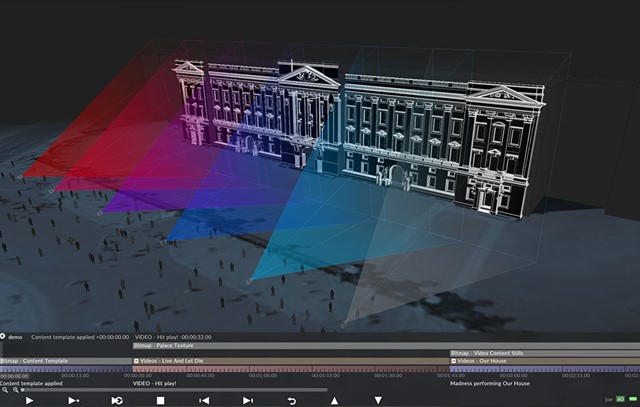
Task: Start timeline playback with the Play button
Action: tap(29, 400)
